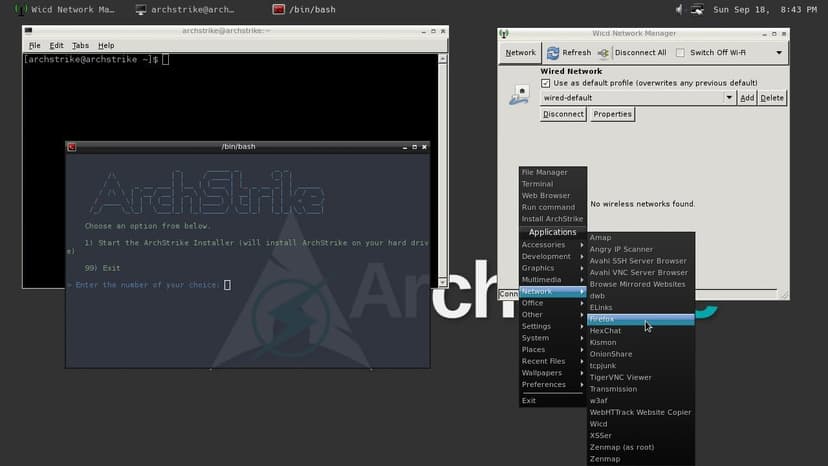Expand the Office submenu
The height and width of the screenshot is (466, 828).
pyautogui.click(x=553, y=303)
